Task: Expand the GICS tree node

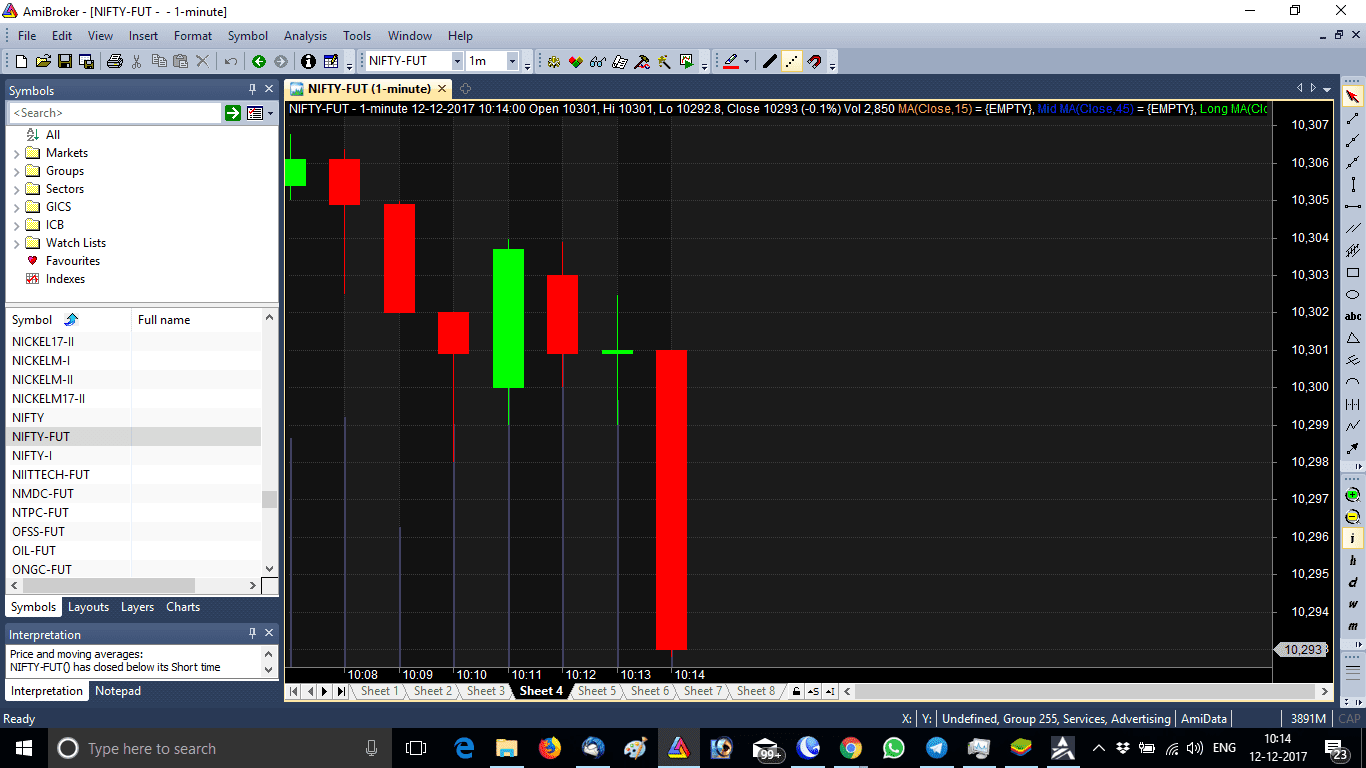Action: tap(16, 208)
